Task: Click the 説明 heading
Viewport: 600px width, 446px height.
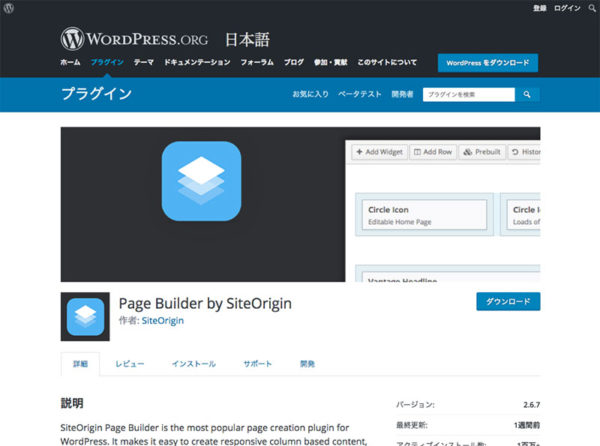Action: [72, 403]
